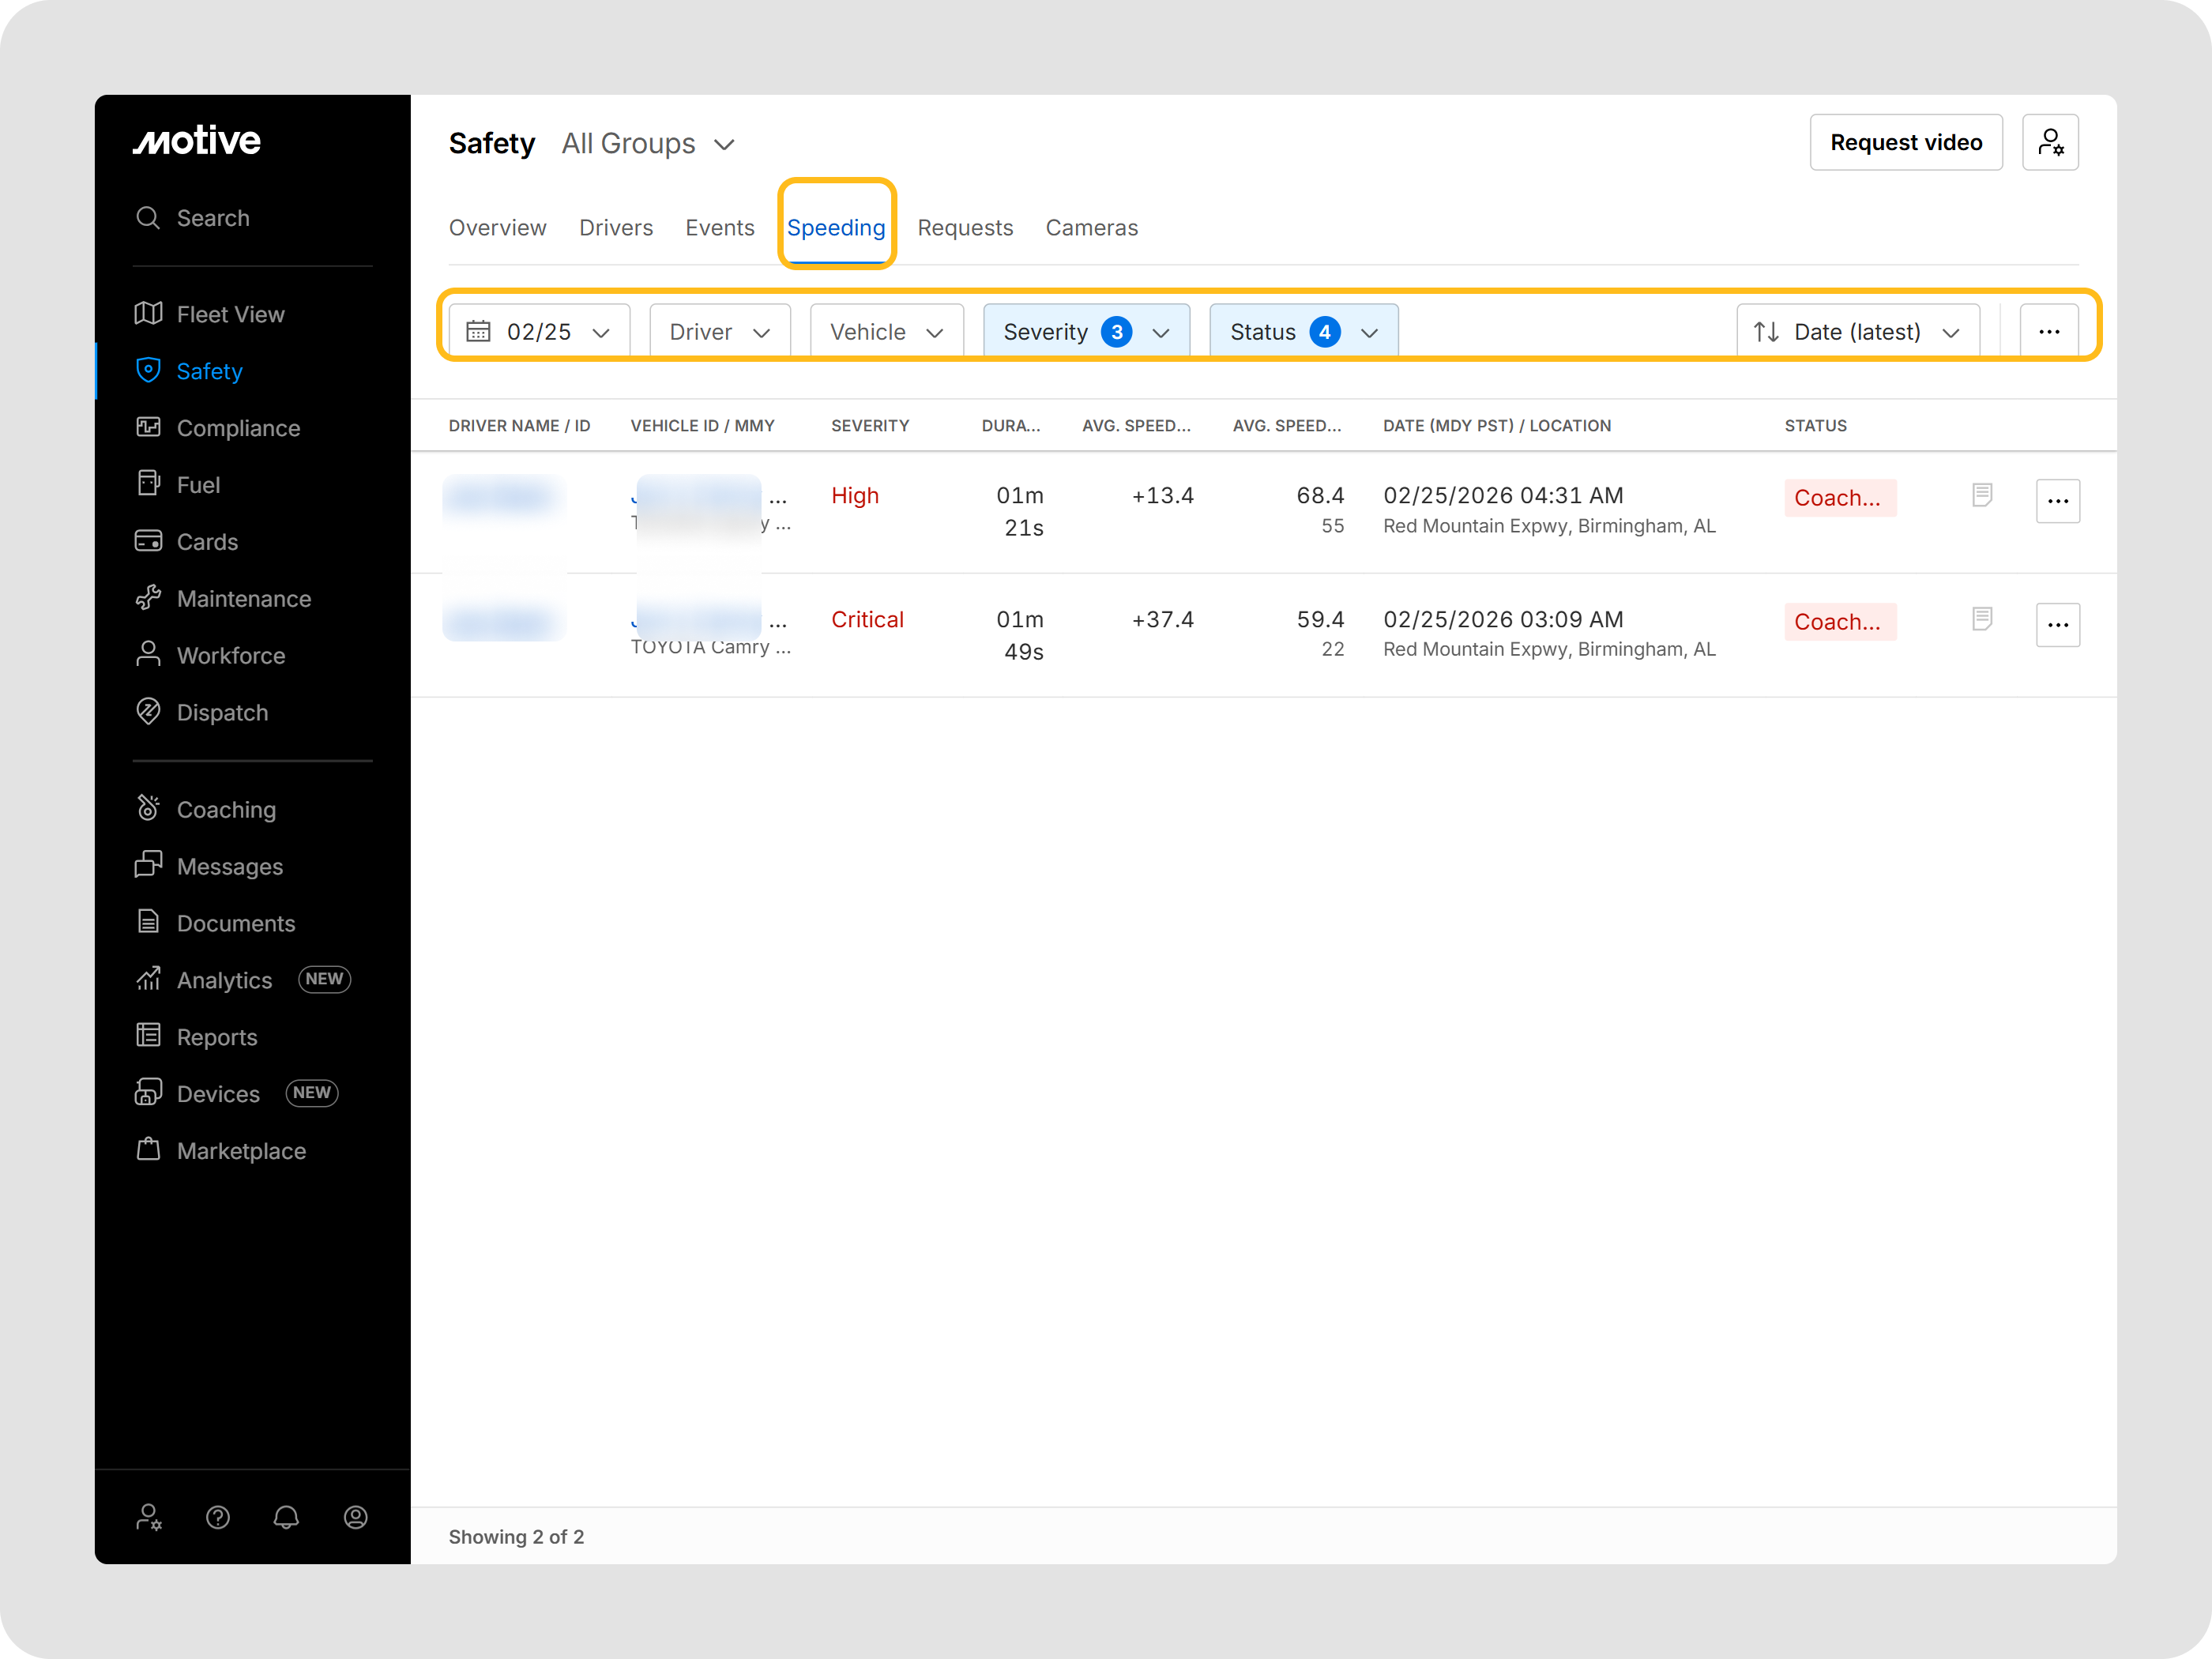The height and width of the screenshot is (1659, 2212).
Task: Click the sidebar Search field
Action: tap(213, 218)
